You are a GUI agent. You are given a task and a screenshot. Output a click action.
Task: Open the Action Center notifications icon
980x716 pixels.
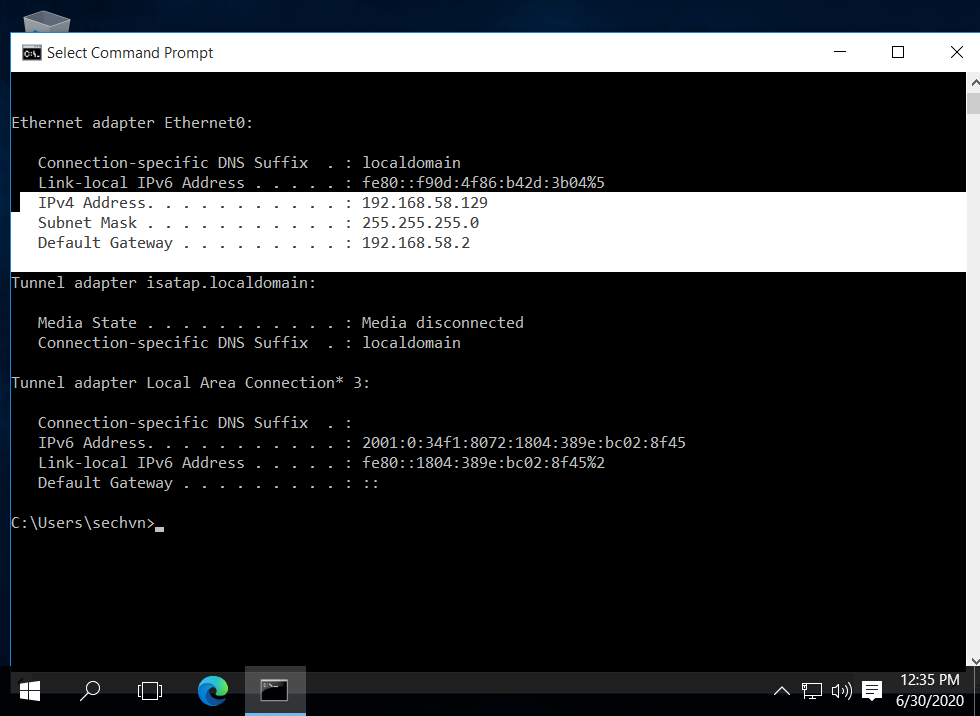coord(871,690)
